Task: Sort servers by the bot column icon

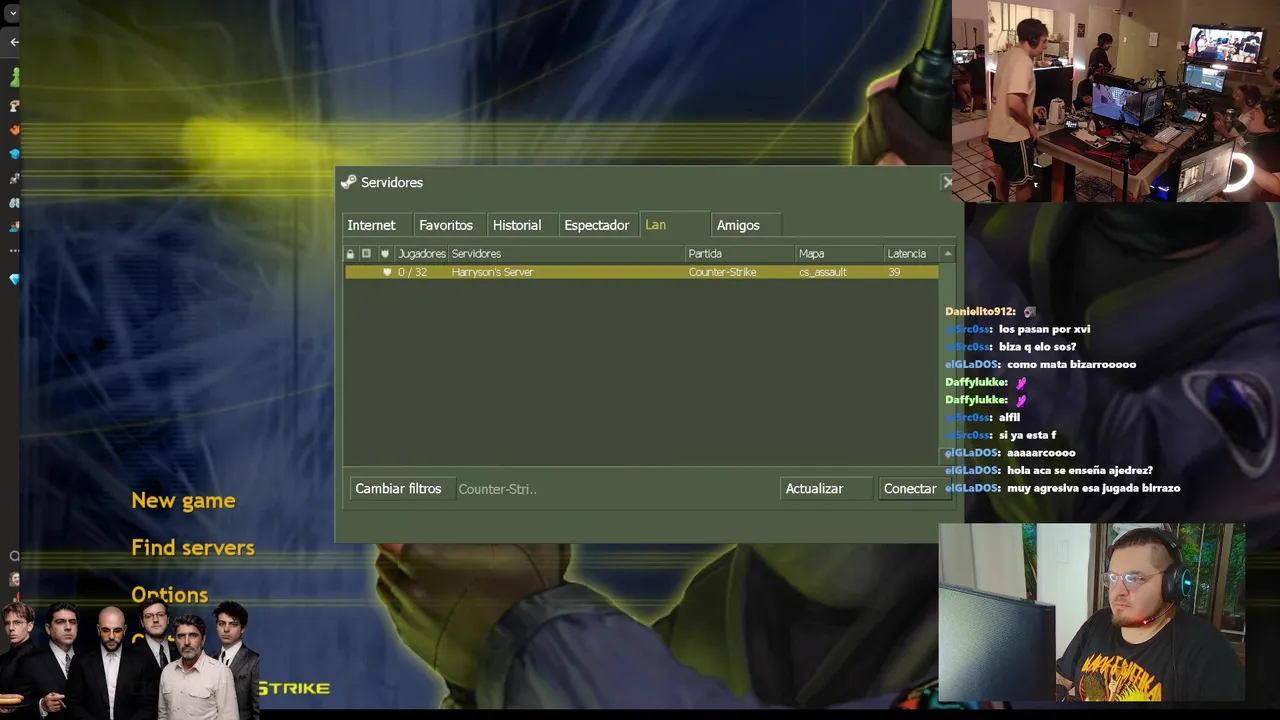Action: coord(366,254)
